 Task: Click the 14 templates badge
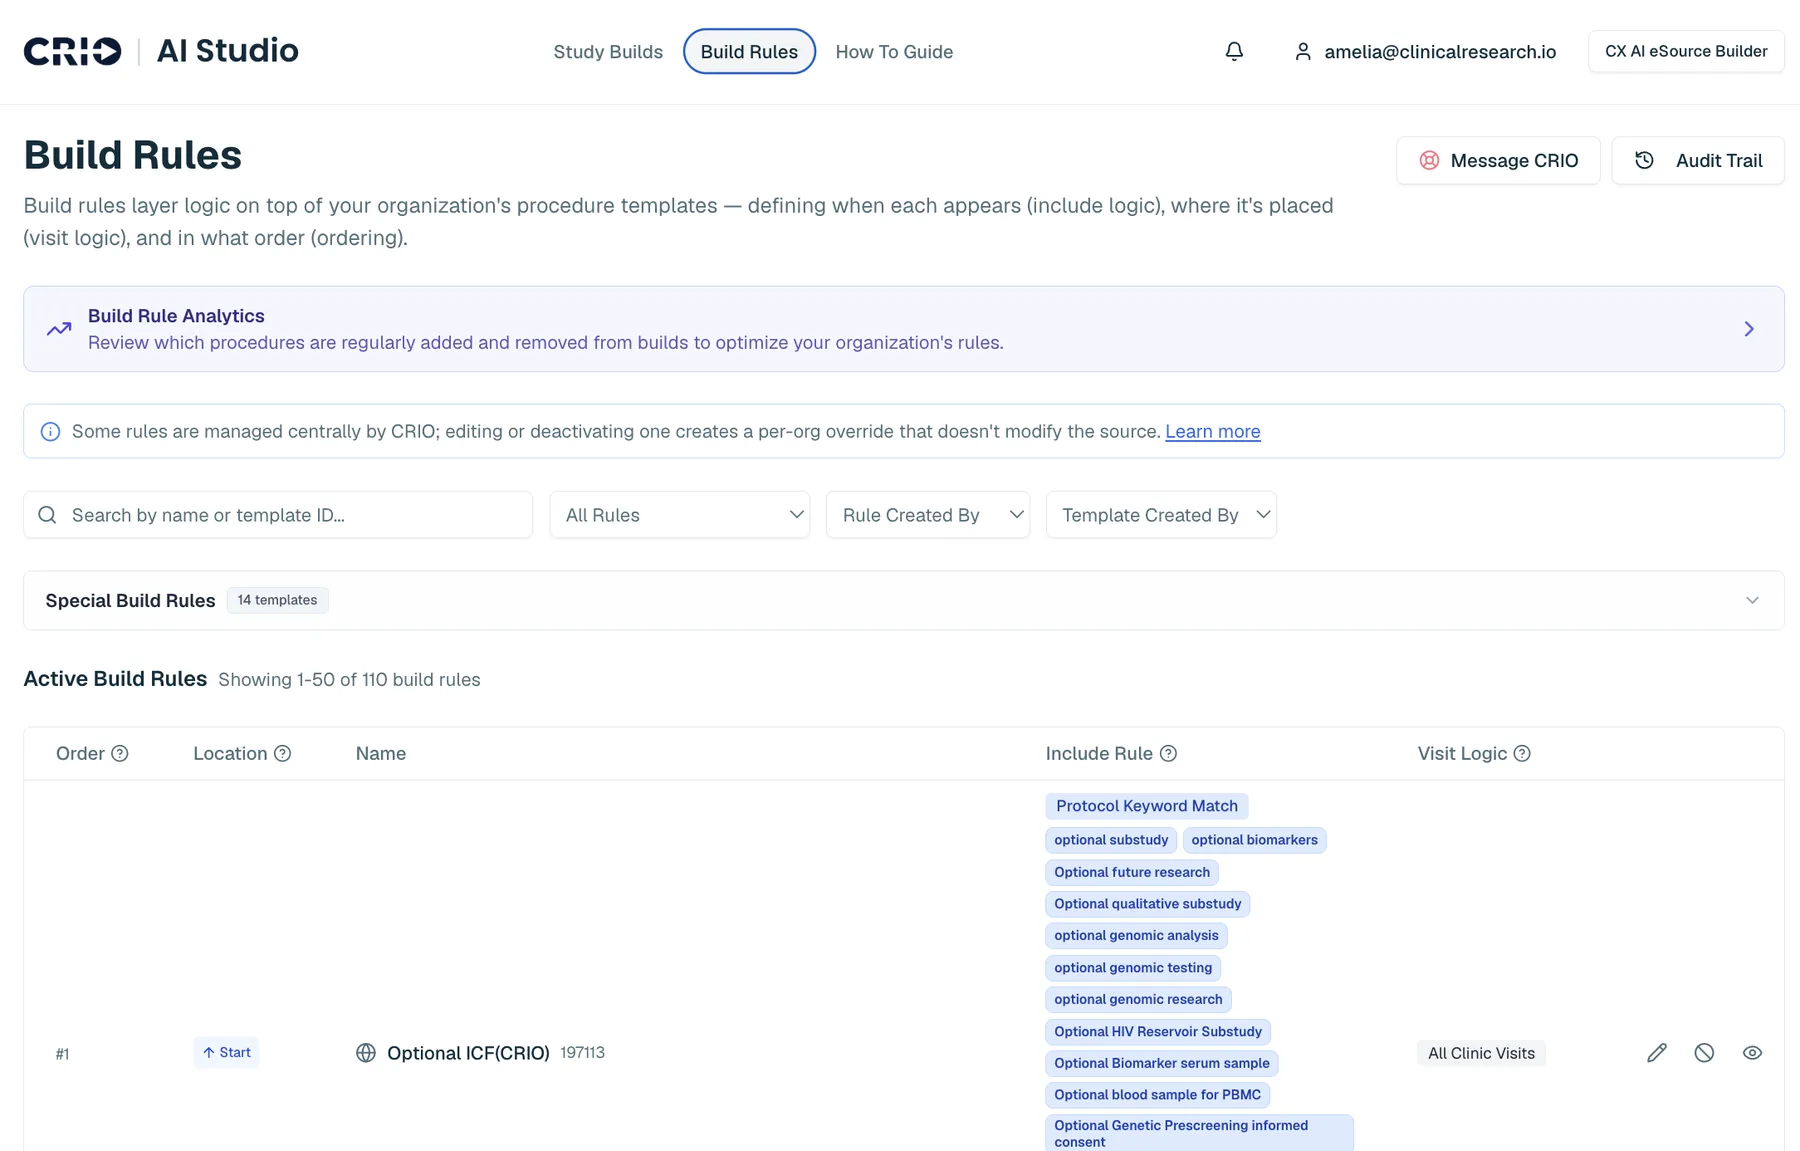(x=277, y=600)
